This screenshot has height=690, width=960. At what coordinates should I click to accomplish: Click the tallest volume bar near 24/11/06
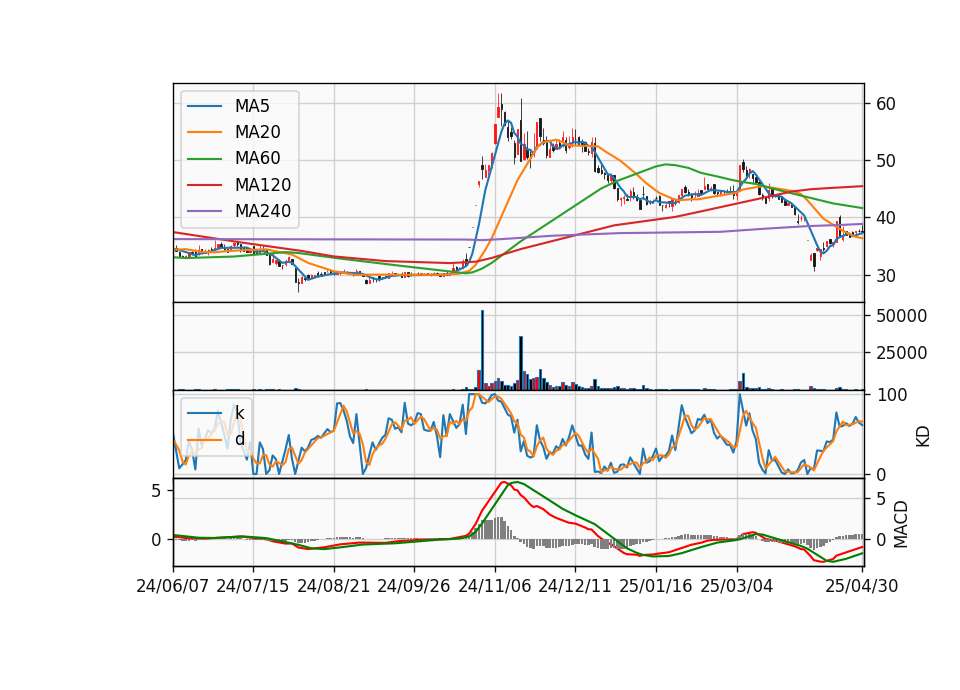(482, 350)
